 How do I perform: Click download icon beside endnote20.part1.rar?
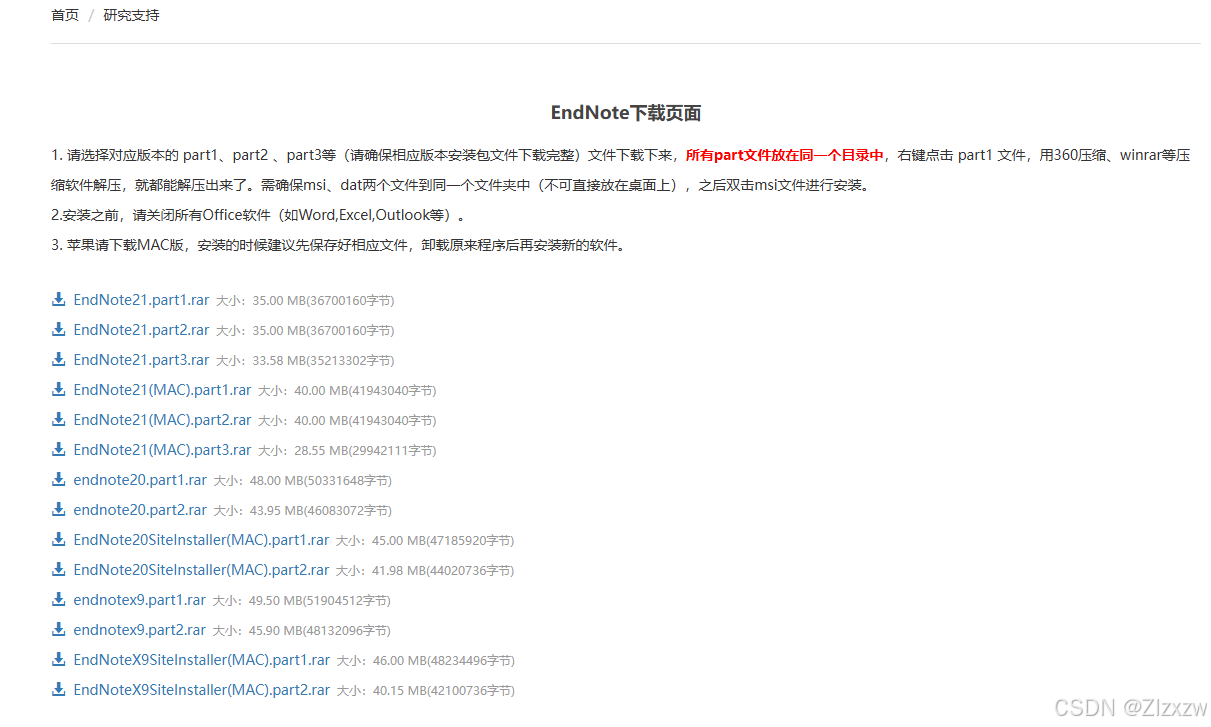point(58,479)
